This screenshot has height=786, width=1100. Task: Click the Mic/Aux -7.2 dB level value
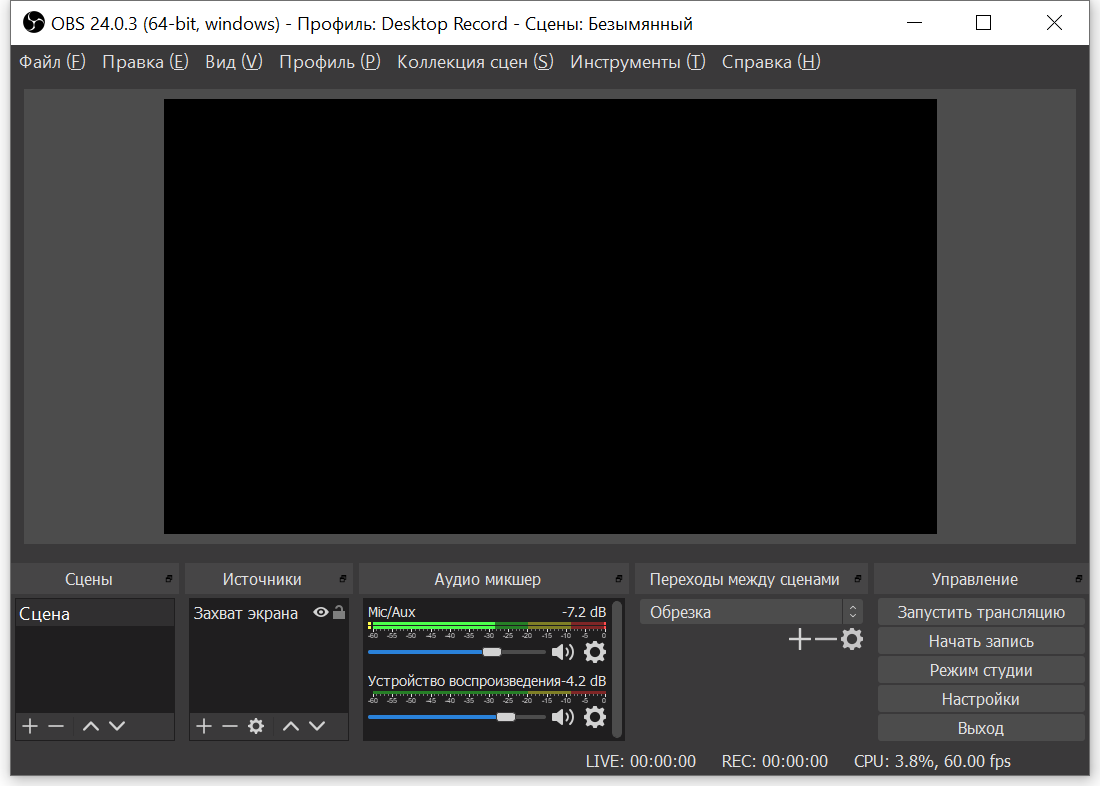coord(584,612)
